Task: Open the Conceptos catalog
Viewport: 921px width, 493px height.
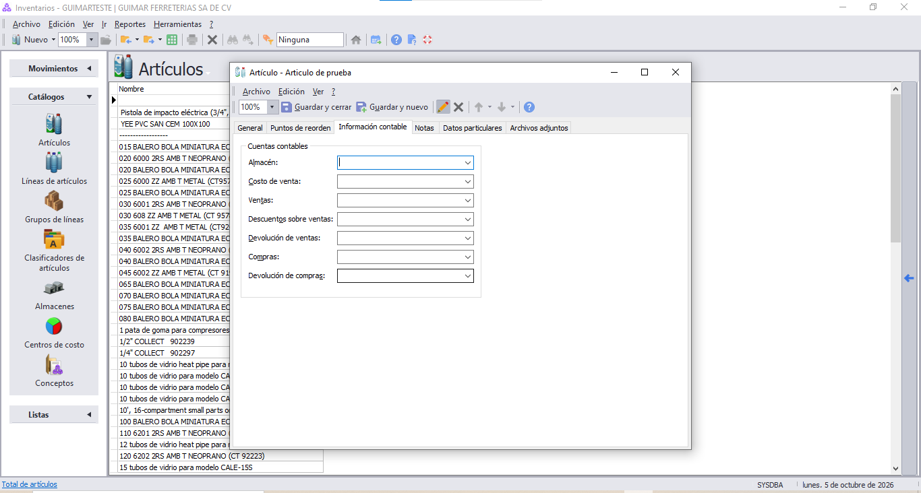Action: [x=54, y=371]
